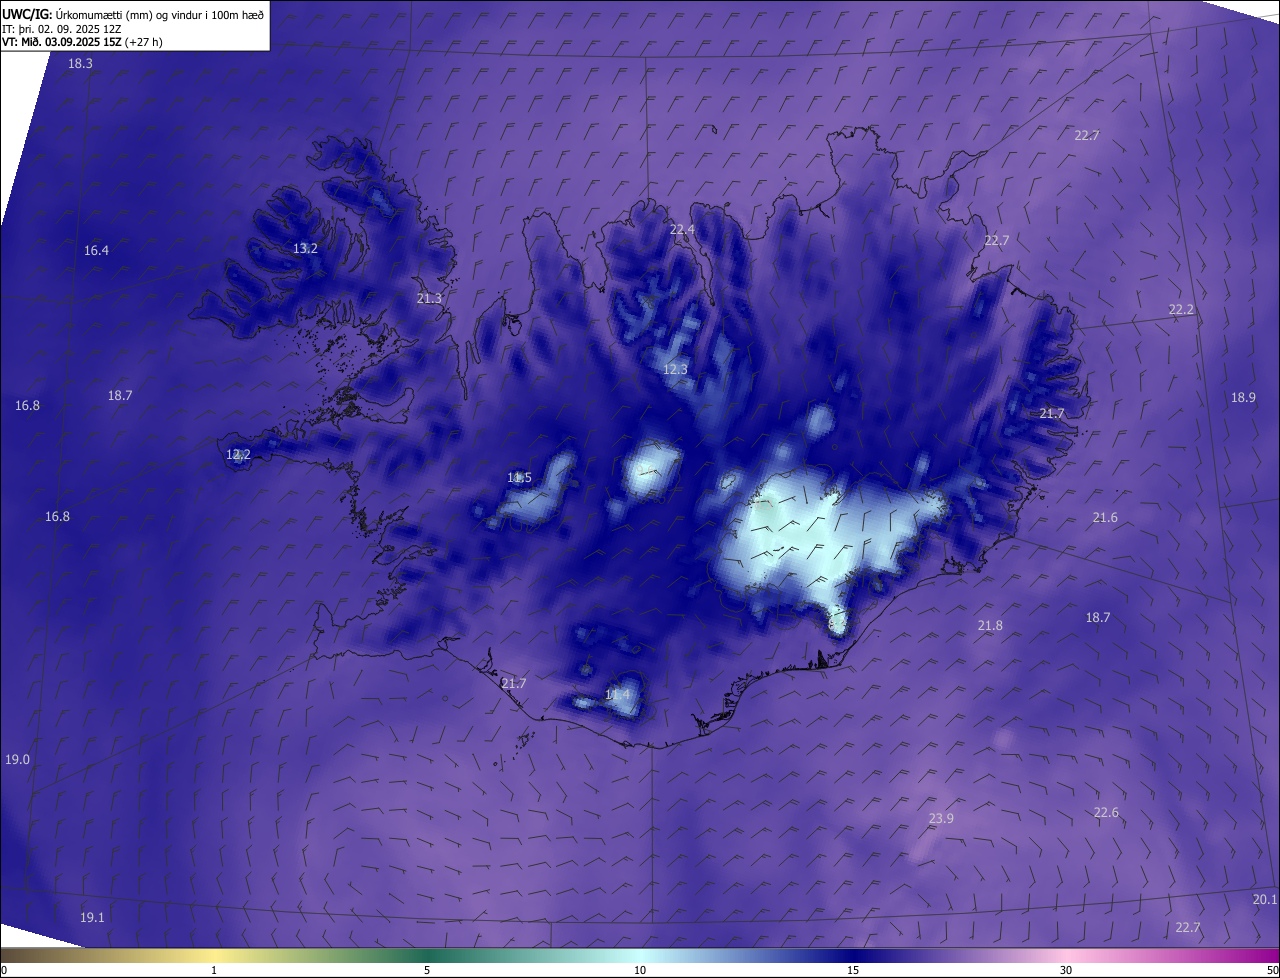Select the 12.2 value label
The height and width of the screenshot is (978, 1280).
(x=238, y=454)
